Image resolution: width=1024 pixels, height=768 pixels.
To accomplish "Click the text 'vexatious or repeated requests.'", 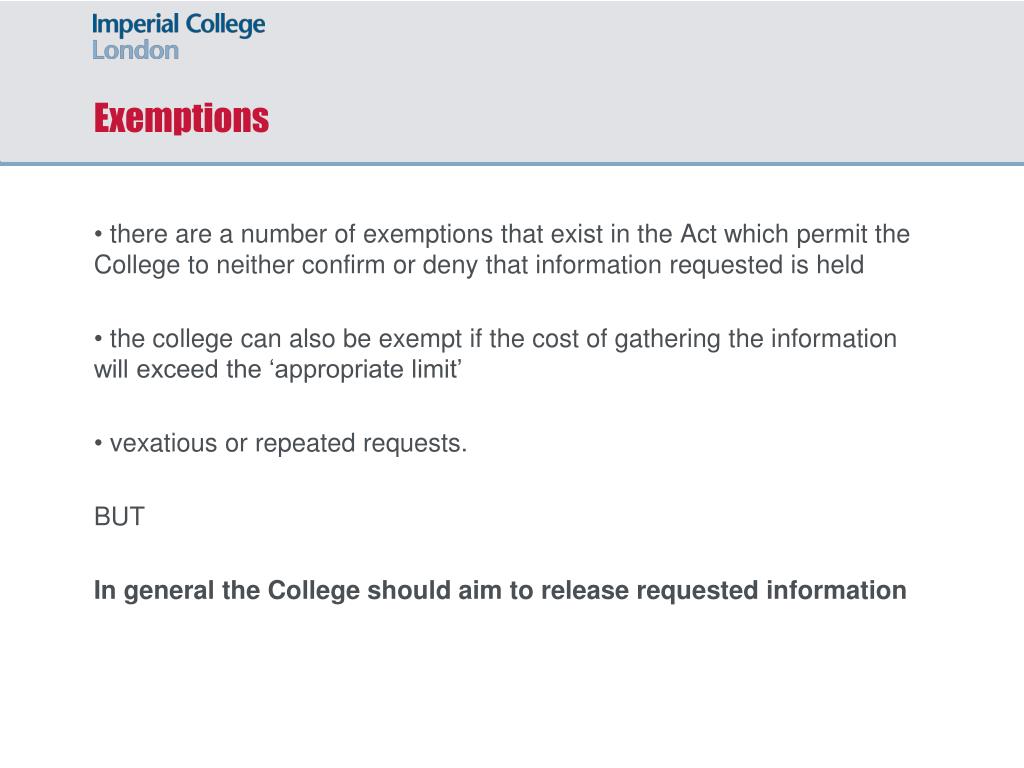I will point(288,443).
